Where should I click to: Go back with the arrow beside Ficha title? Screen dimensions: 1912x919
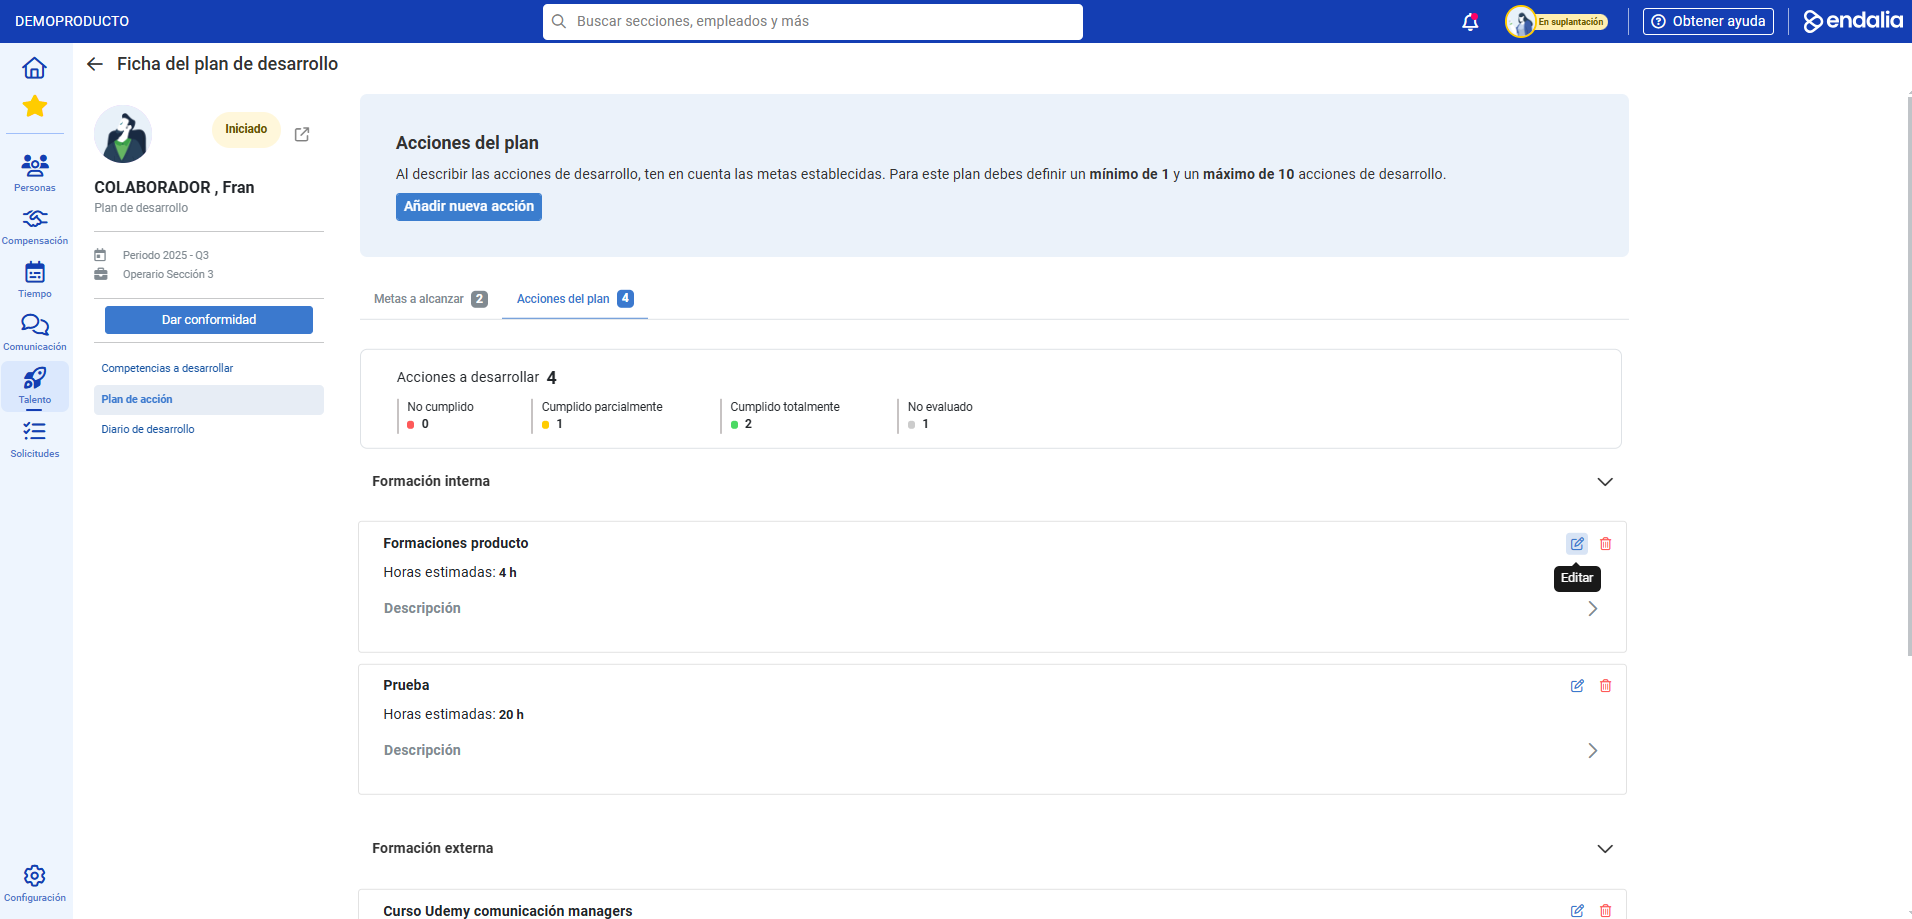[95, 64]
